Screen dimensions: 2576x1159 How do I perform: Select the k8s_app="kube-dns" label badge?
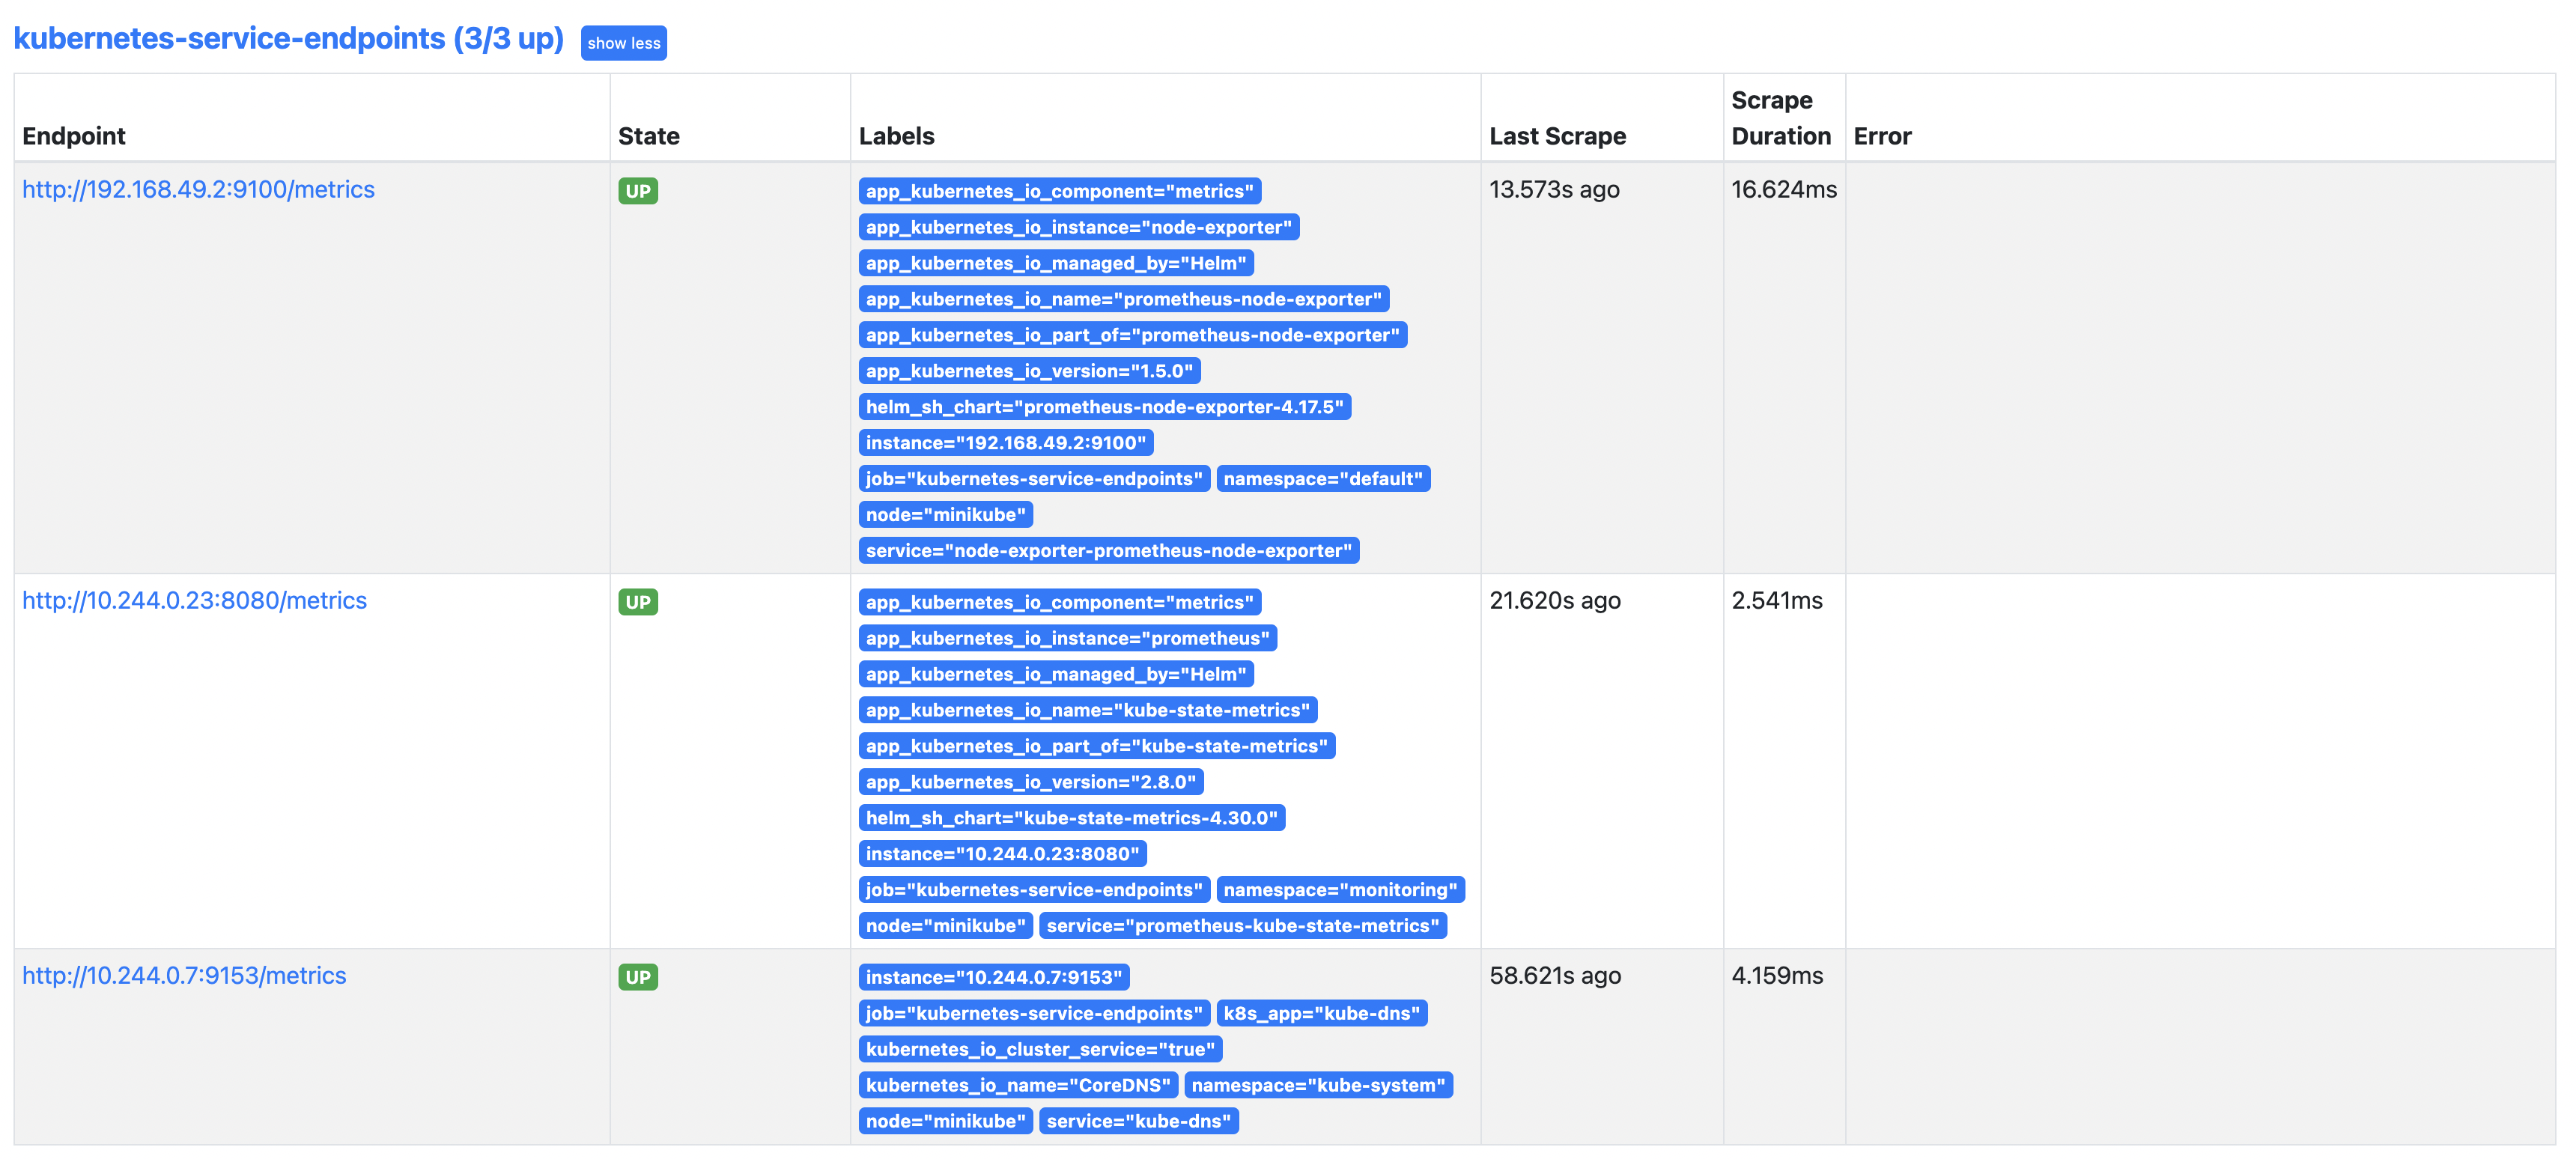click(1322, 1013)
